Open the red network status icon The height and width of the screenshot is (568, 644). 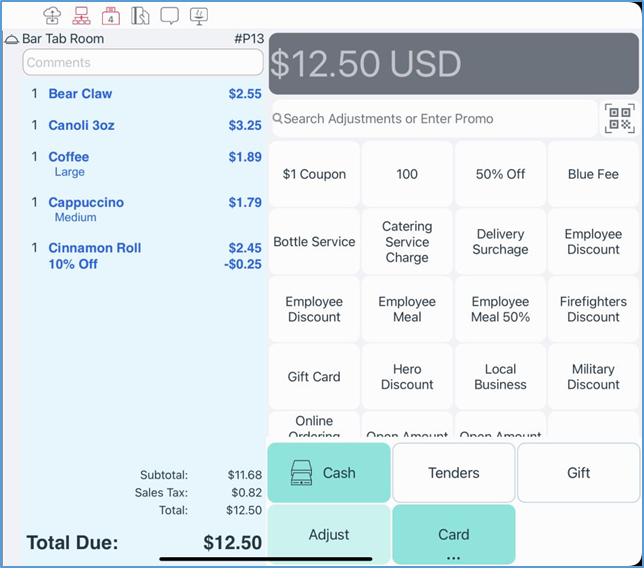[x=82, y=15]
